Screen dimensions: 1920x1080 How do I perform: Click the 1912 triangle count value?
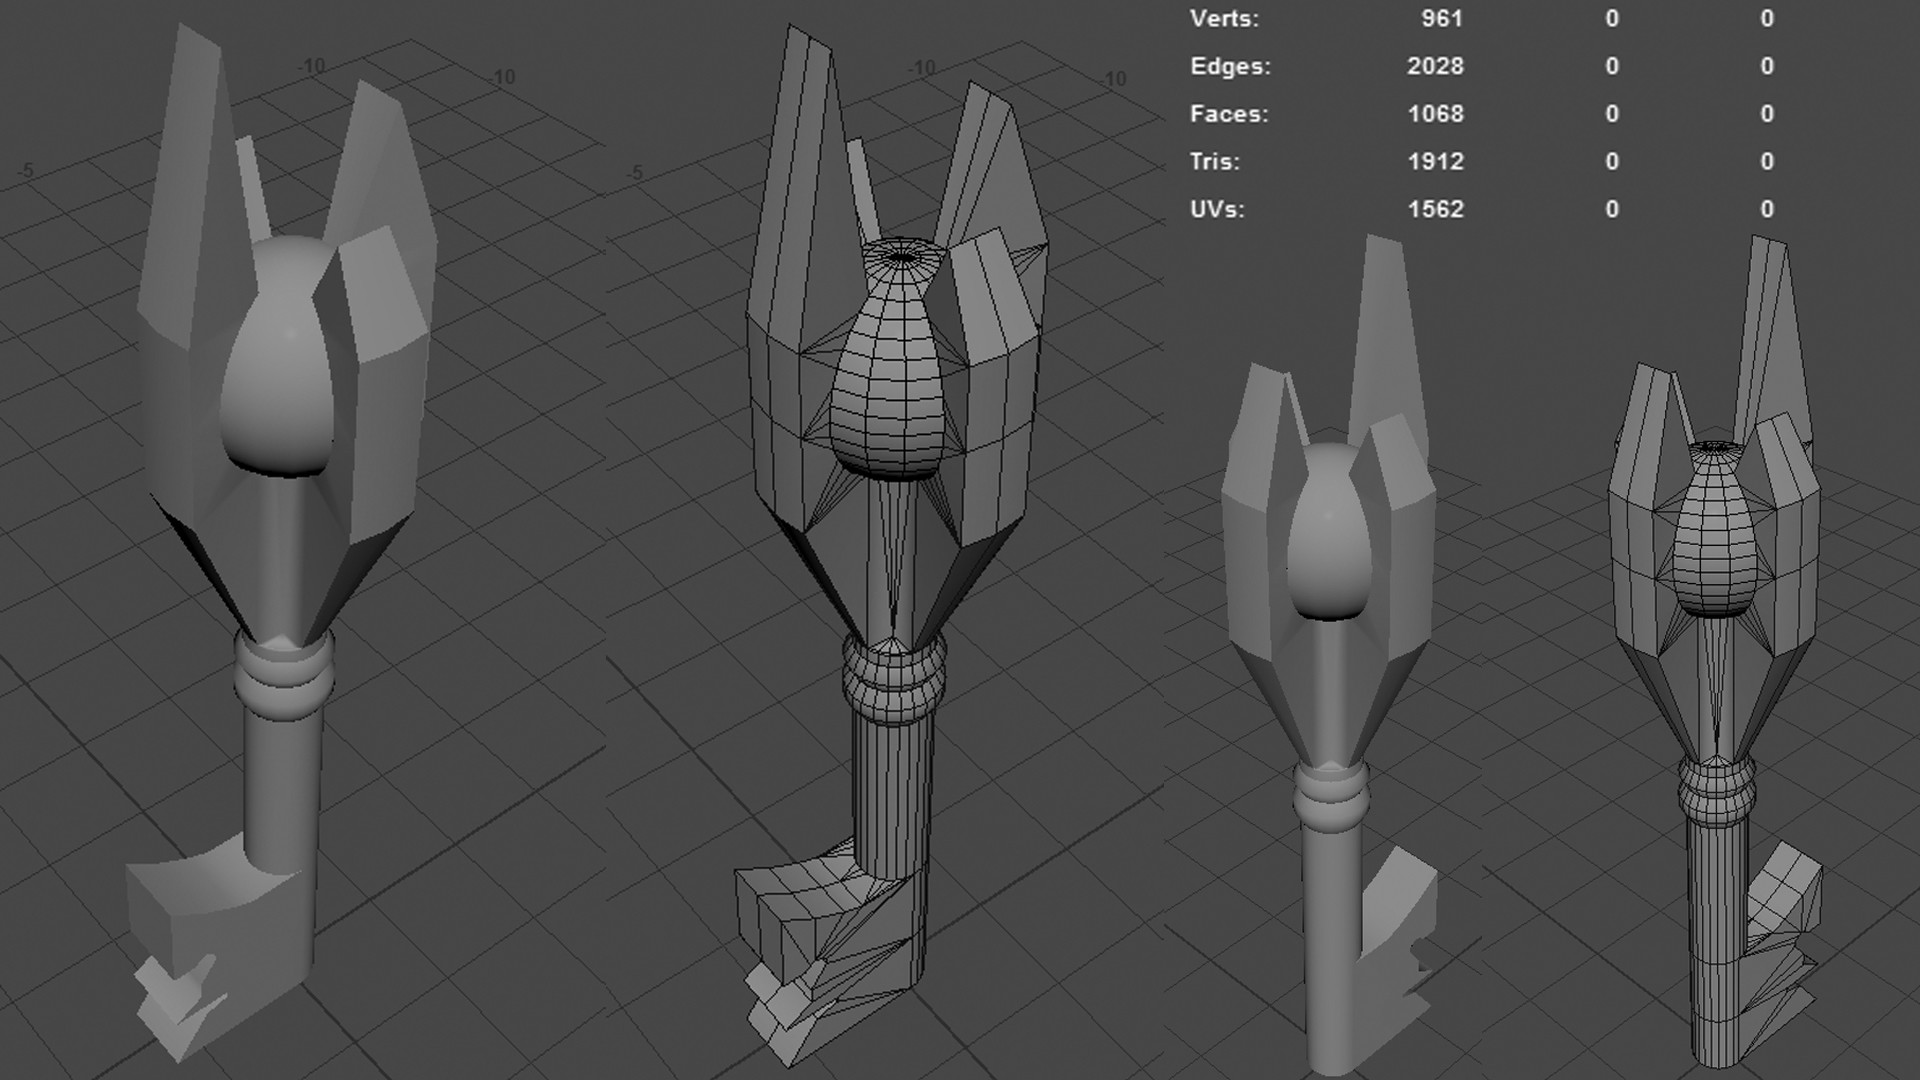click(x=1435, y=161)
